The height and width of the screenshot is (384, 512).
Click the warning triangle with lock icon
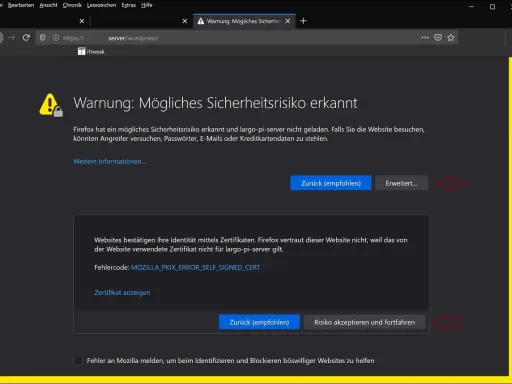tap(51, 105)
